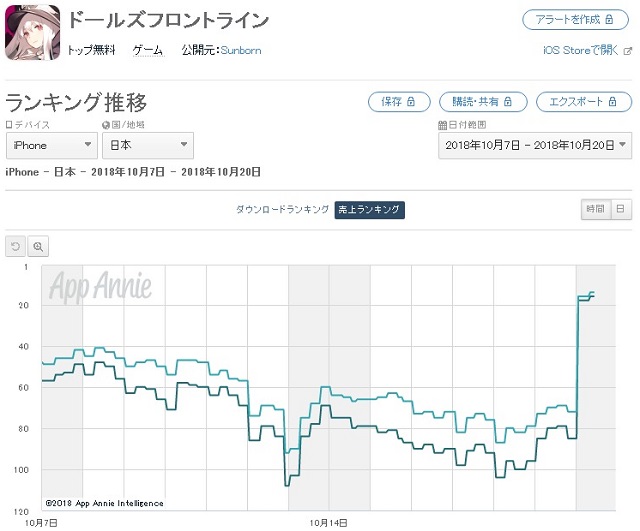
Task: Click the chart reset (undo) icon
Action: point(16,247)
